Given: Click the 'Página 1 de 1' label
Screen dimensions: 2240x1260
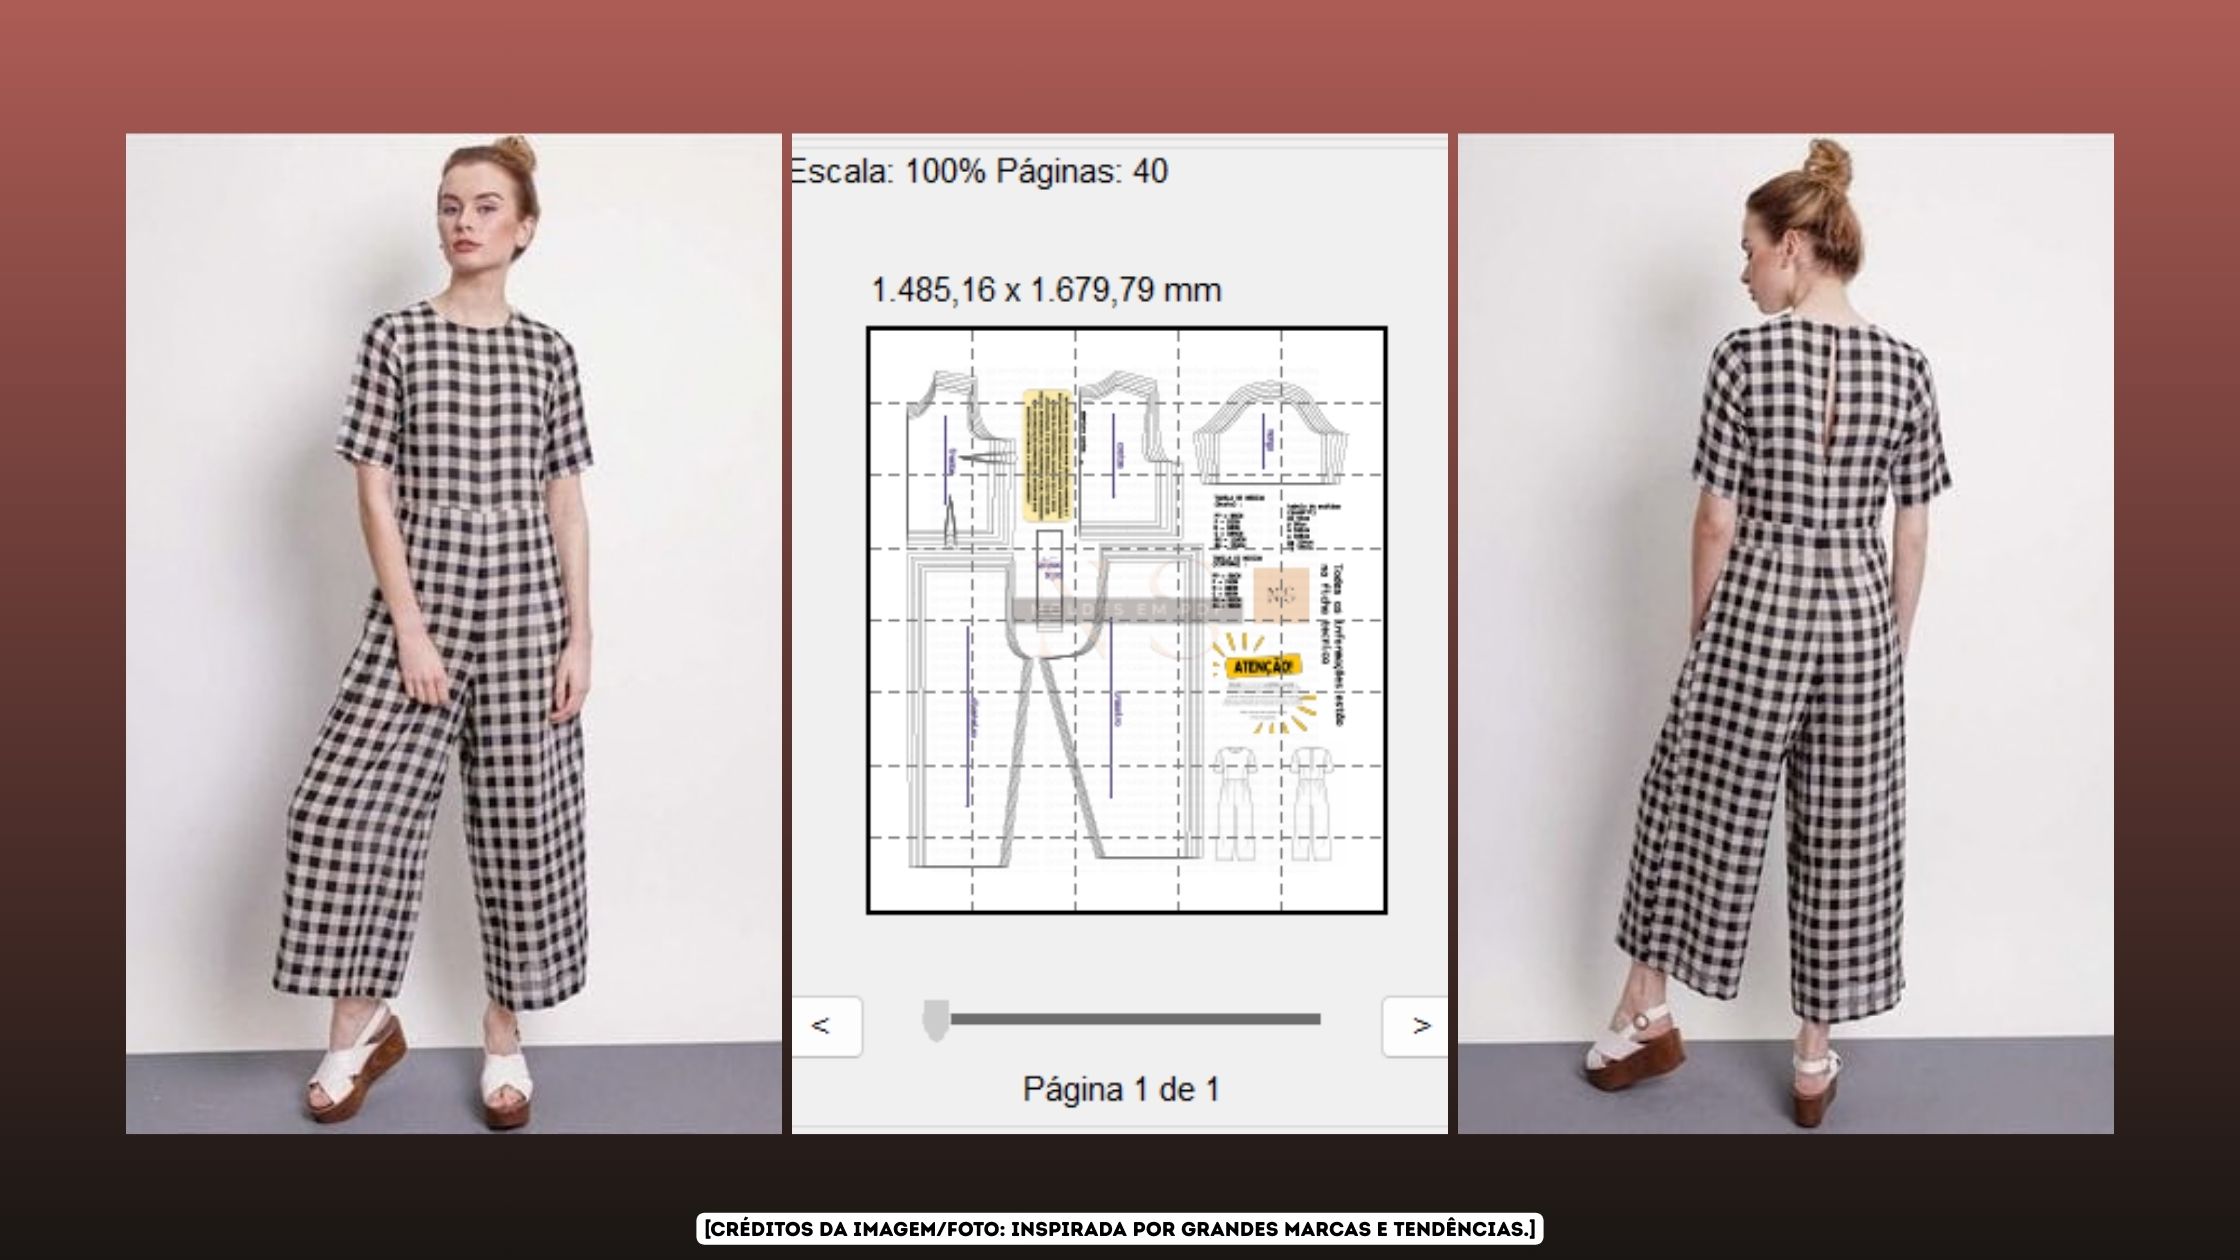Looking at the screenshot, I should point(1121,1089).
